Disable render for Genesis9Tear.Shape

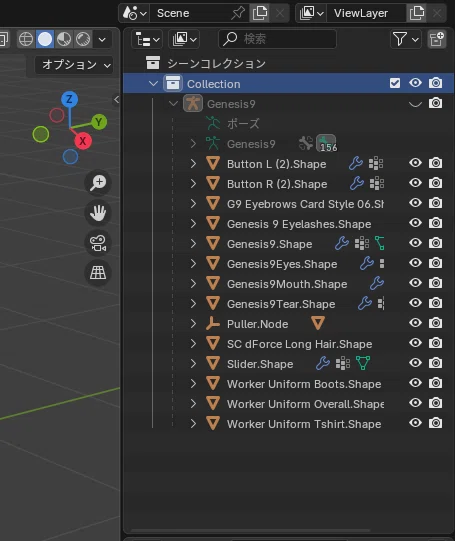tap(435, 303)
